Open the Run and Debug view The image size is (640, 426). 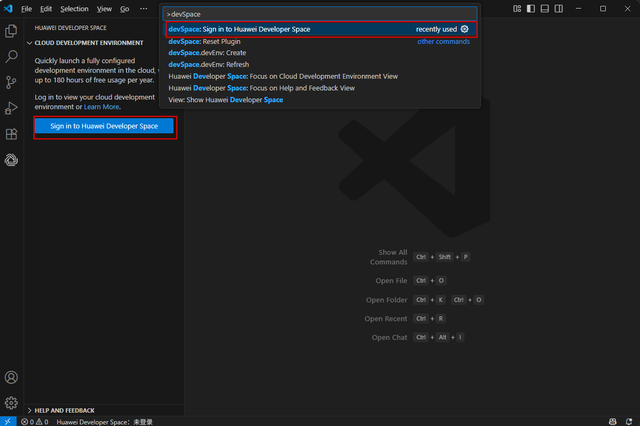point(11,108)
